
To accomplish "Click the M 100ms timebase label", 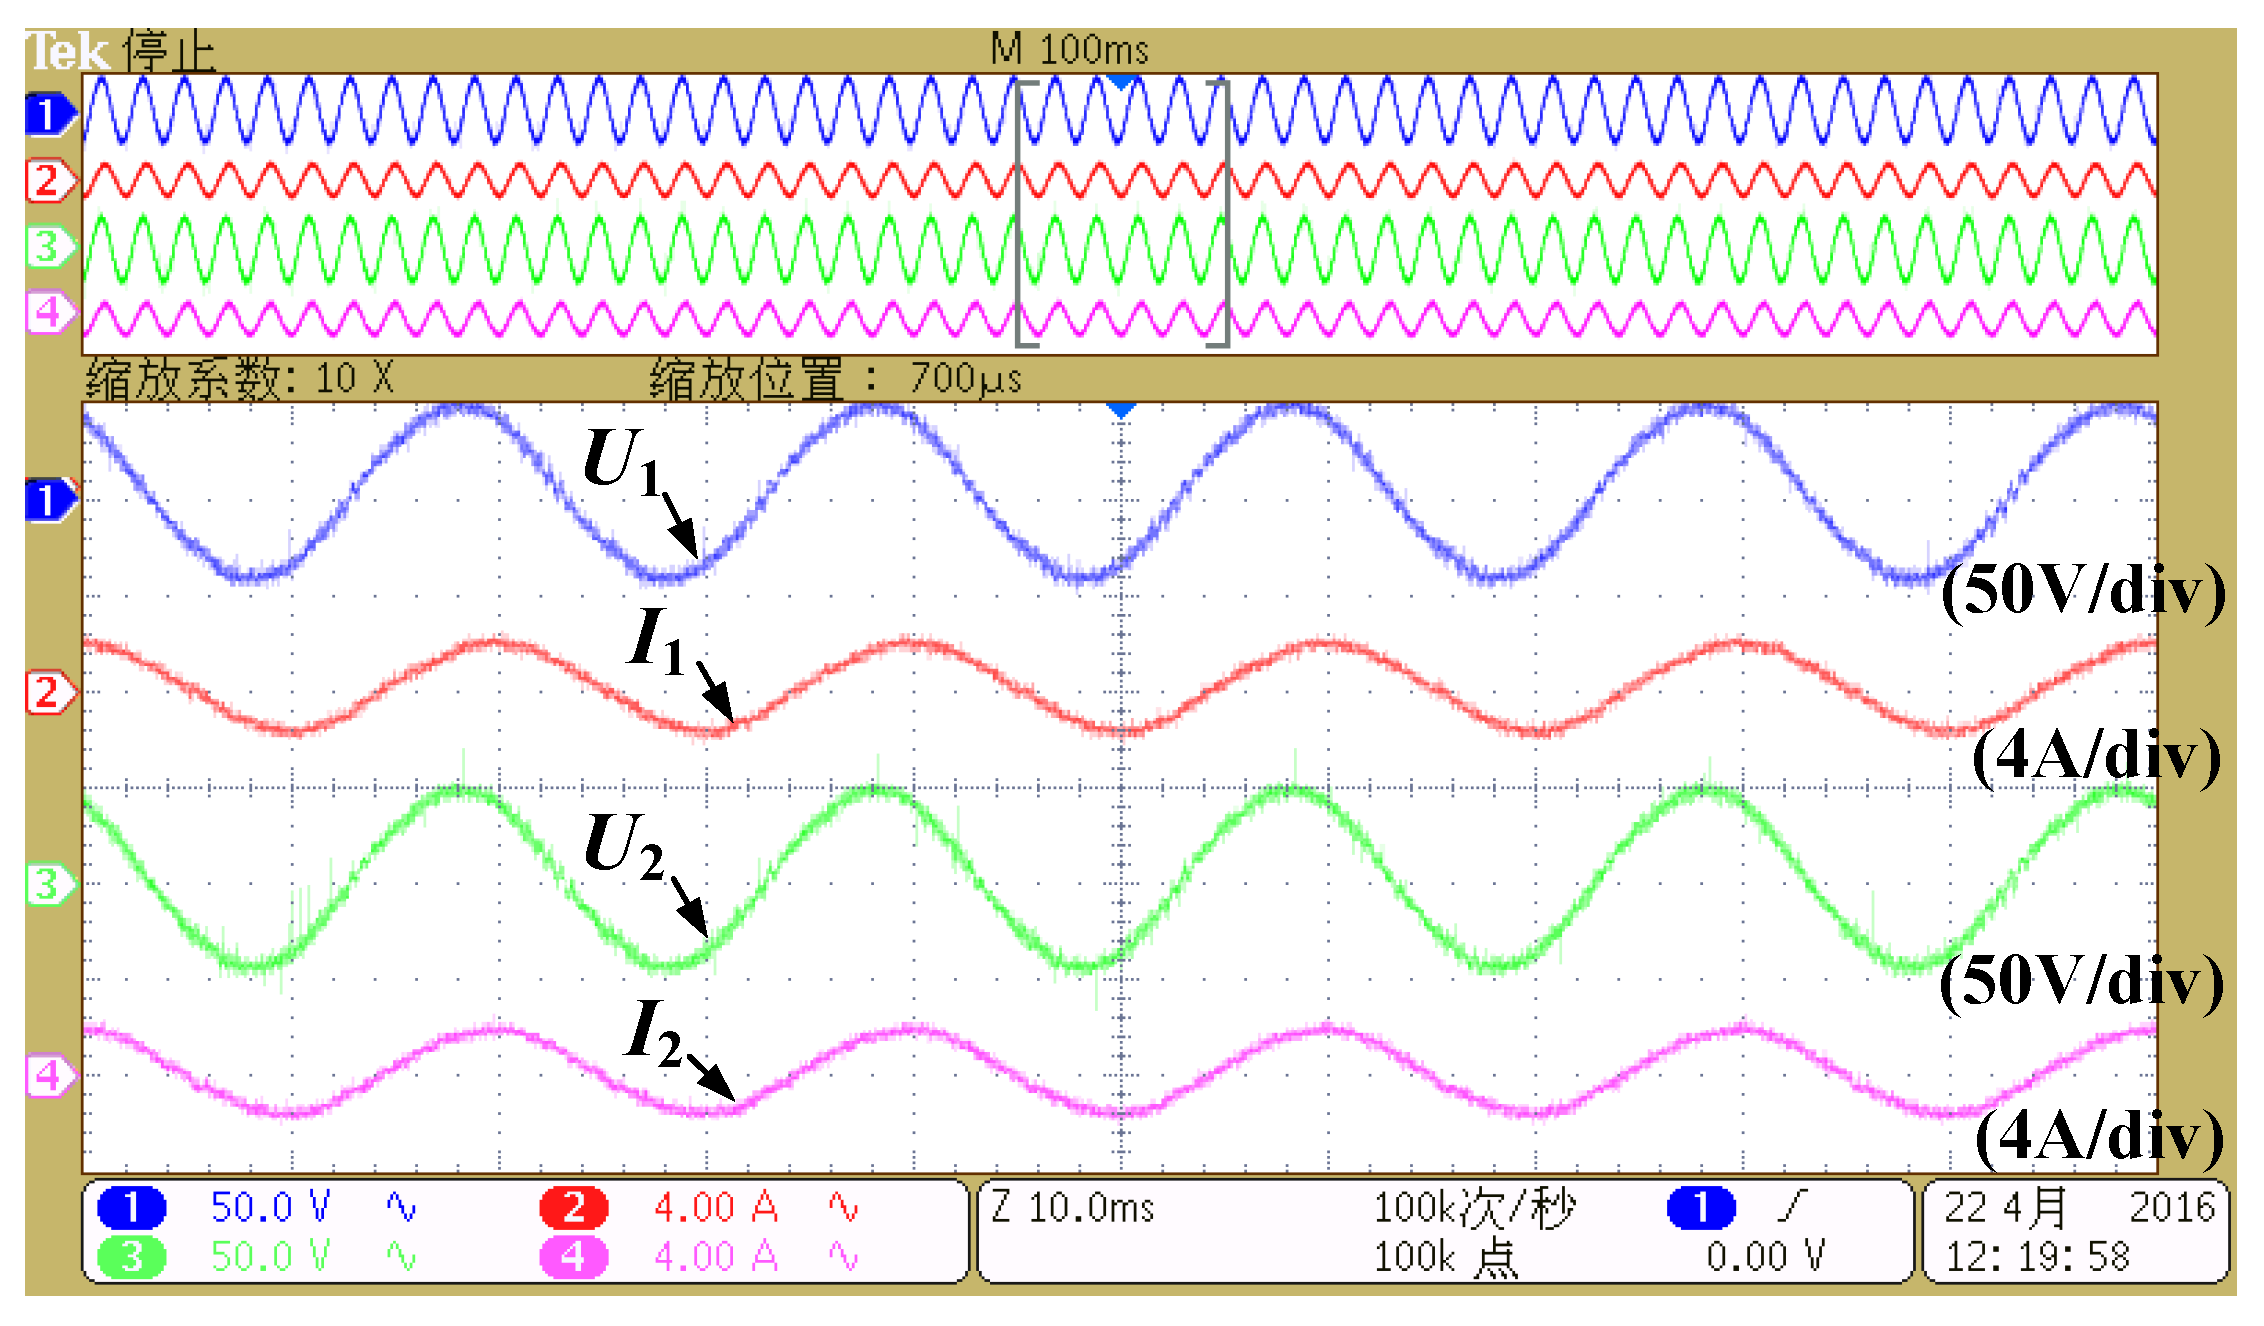I will (1069, 49).
